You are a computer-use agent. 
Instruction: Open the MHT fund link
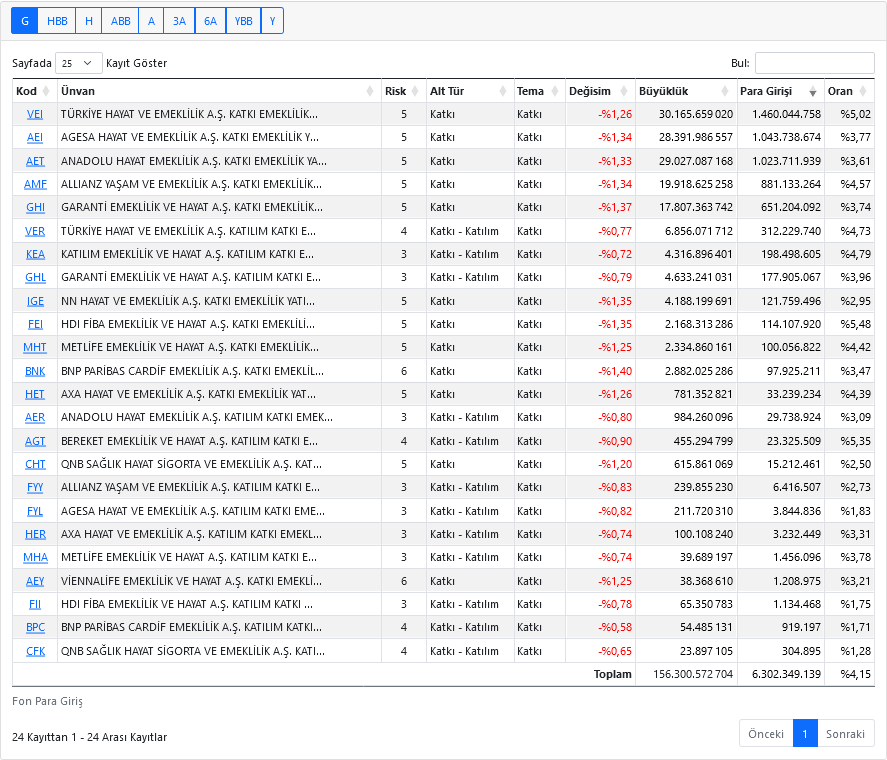point(35,348)
